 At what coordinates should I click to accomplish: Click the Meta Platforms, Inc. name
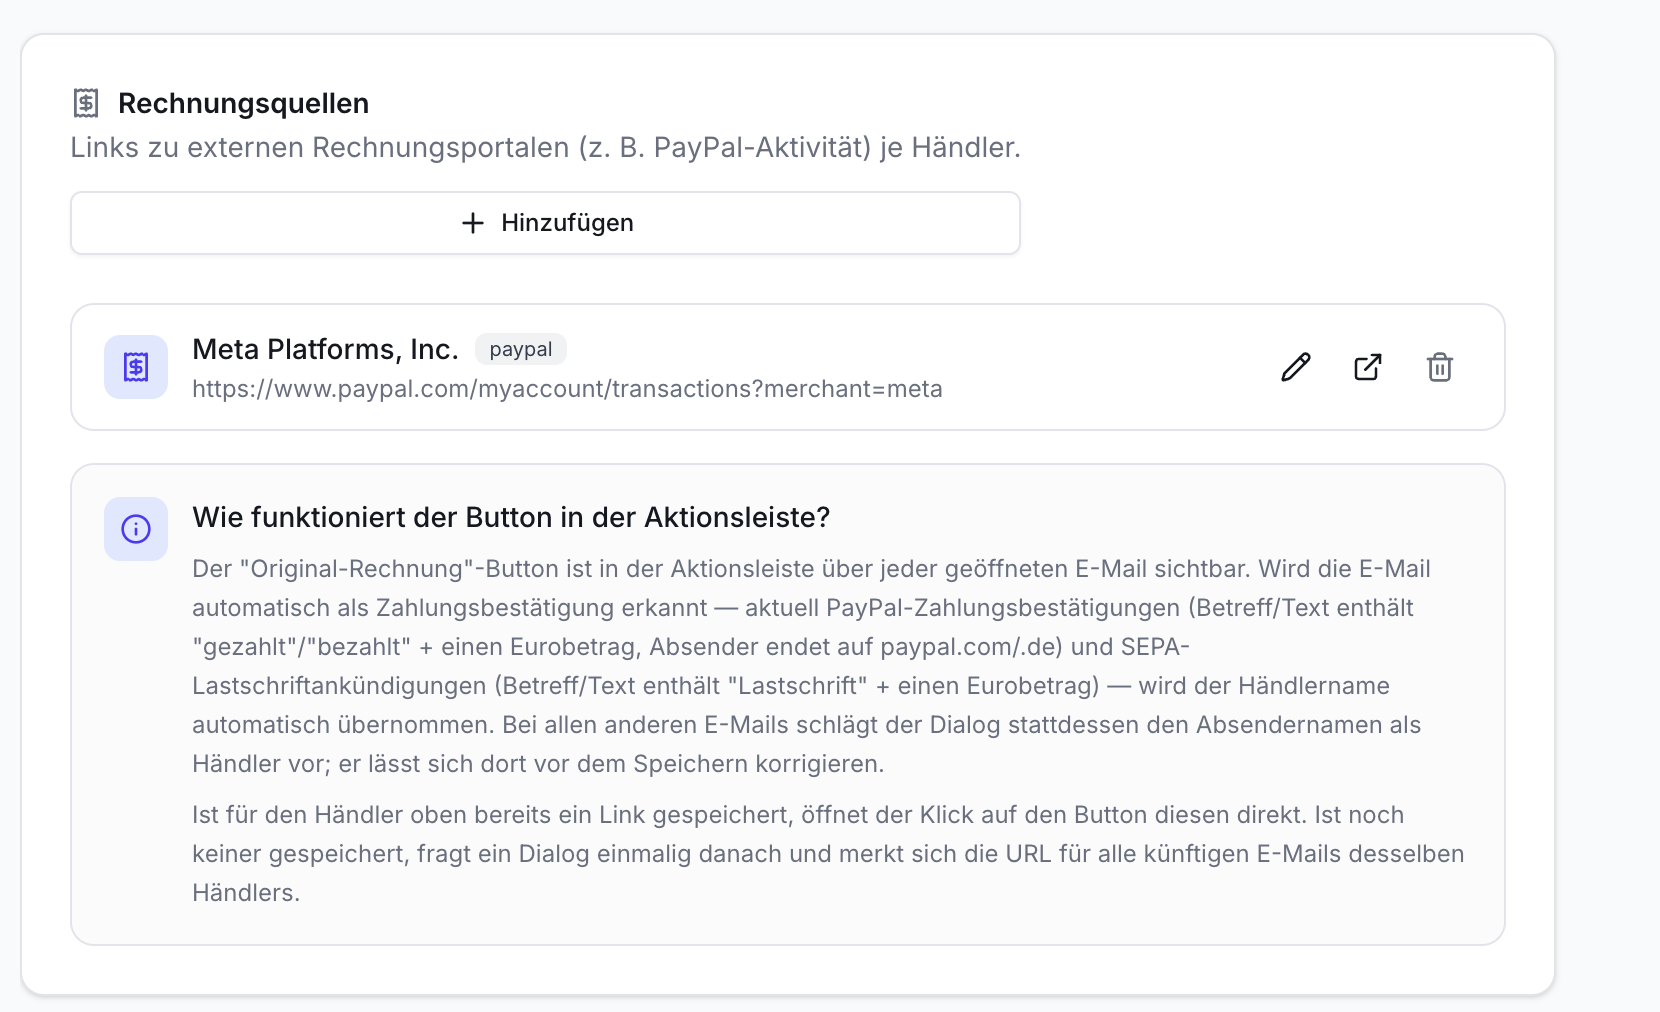click(325, 349)
